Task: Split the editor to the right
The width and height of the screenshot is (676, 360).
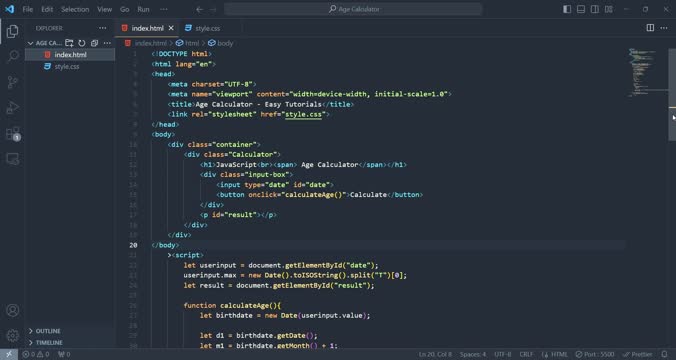Action: (x=650, y=28)
